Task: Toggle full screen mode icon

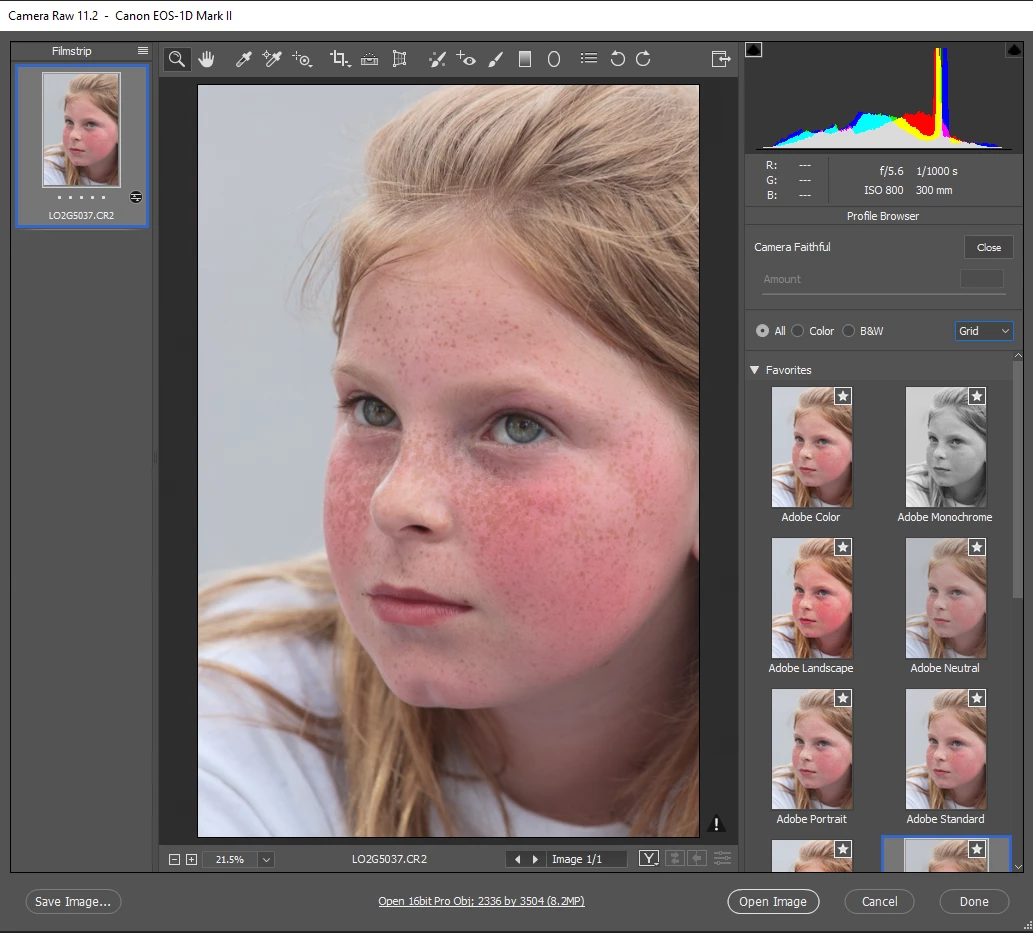Action: point(721,59)
